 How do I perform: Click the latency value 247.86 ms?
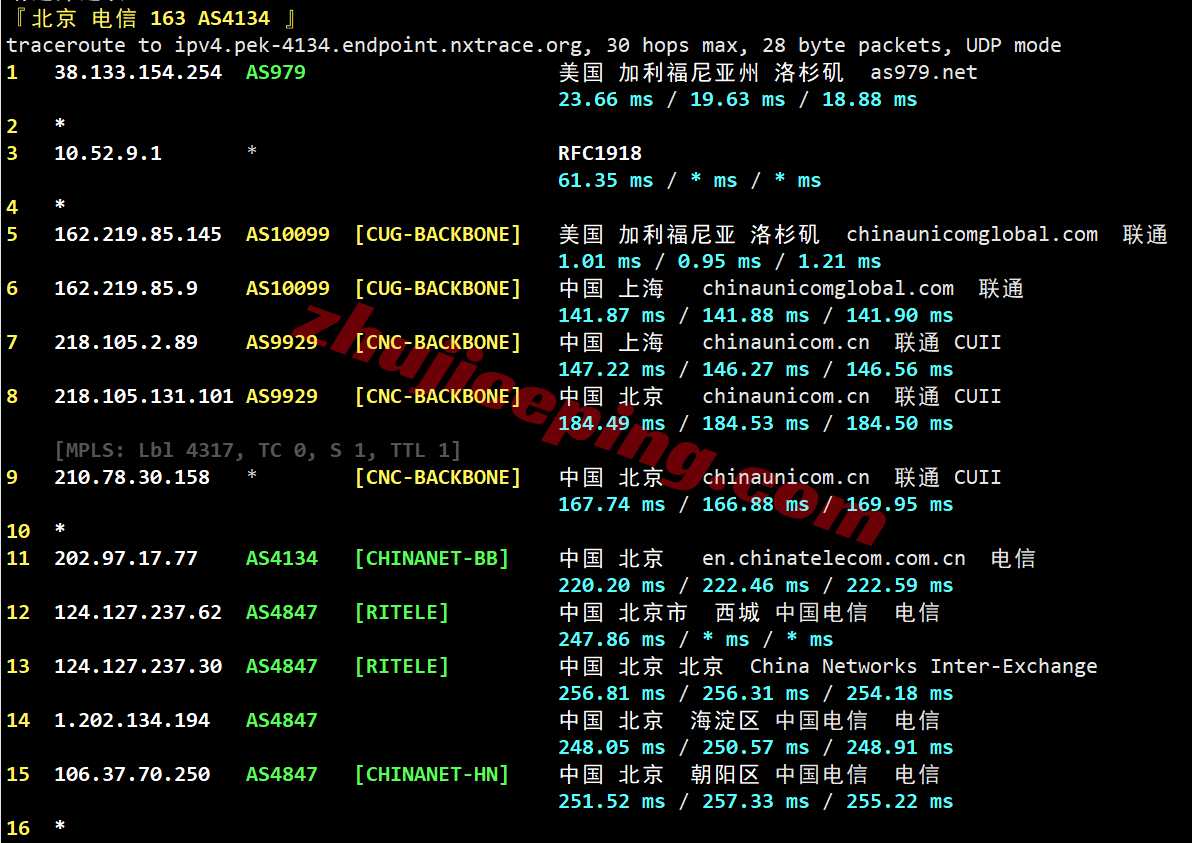pos(611,639)
